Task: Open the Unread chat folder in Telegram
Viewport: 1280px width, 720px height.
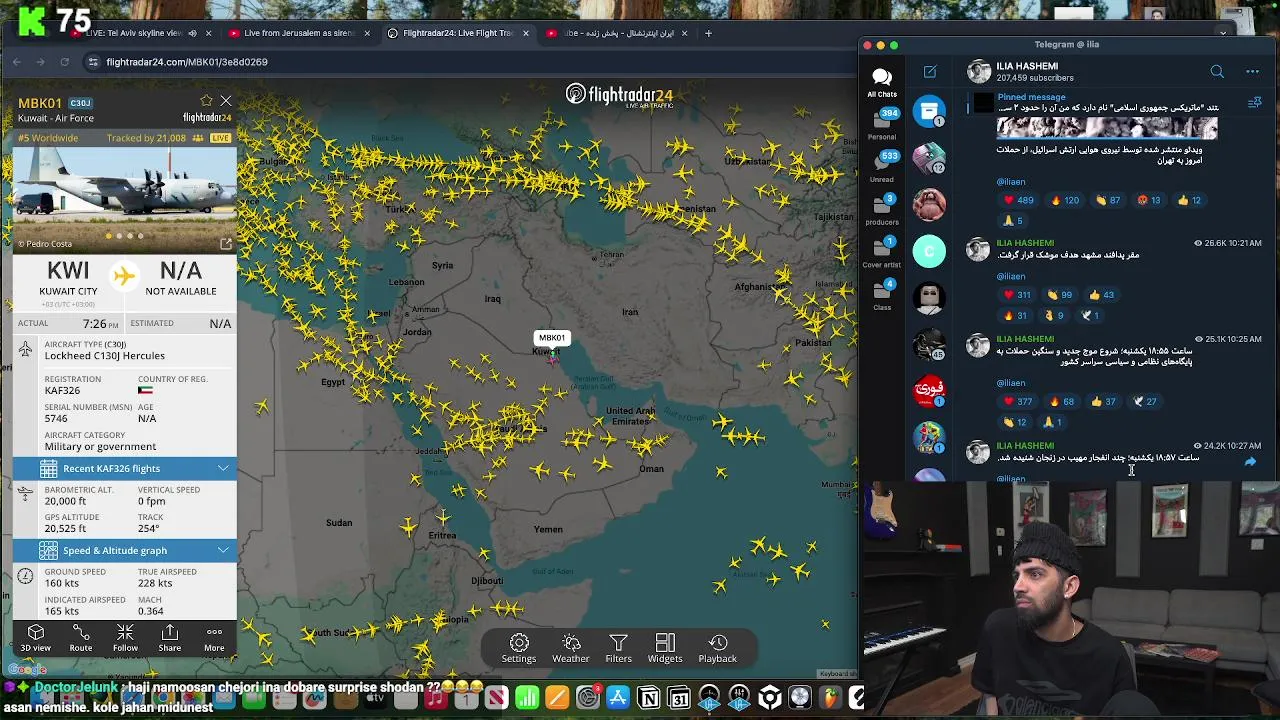Action: tap(883, 166)
